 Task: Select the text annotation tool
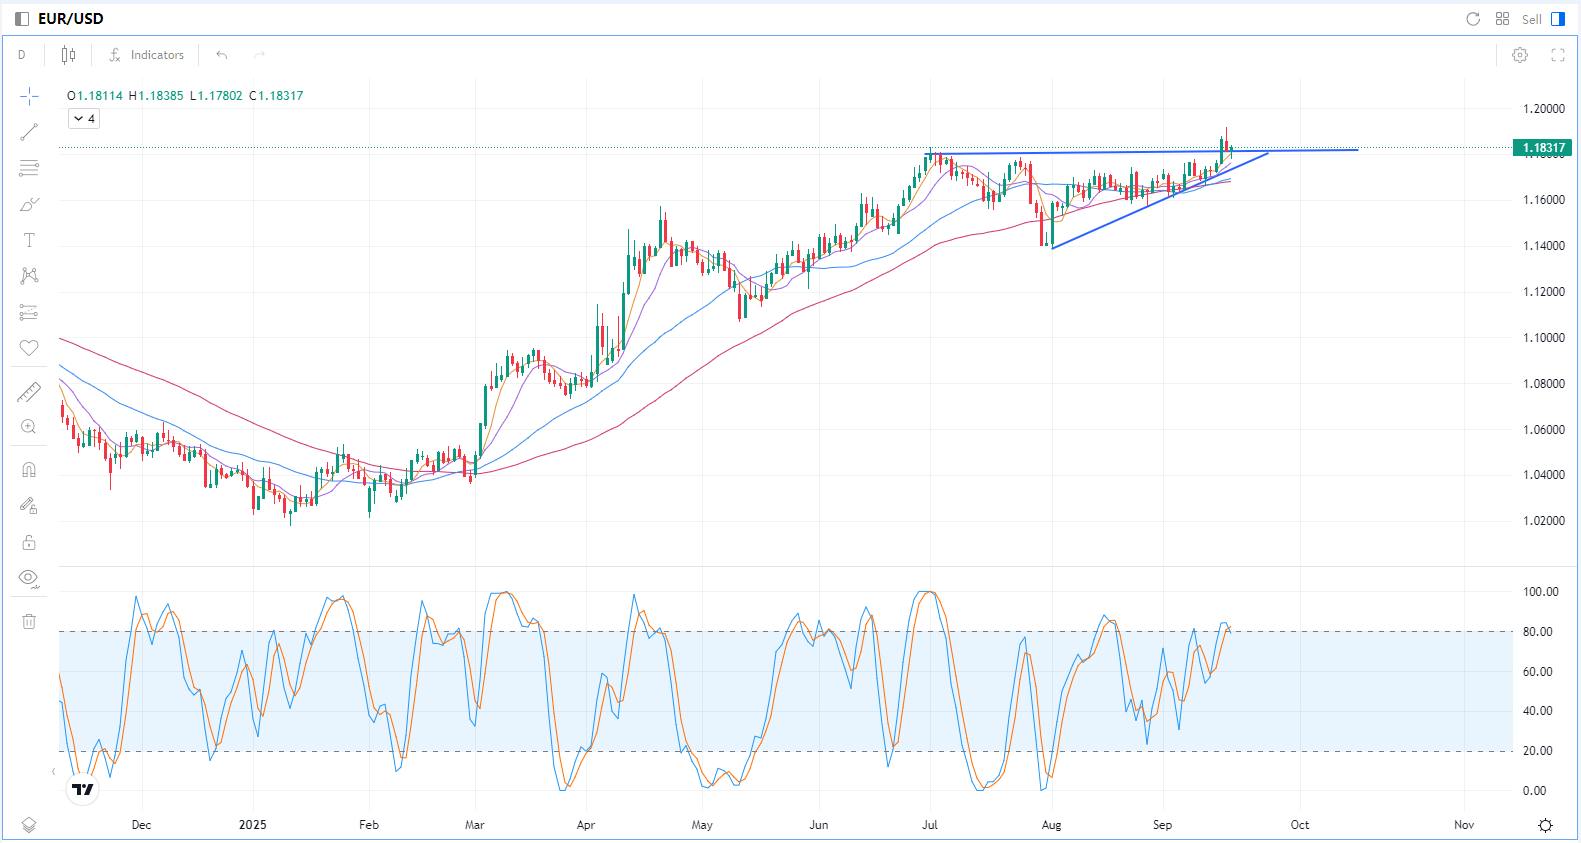[29, 240]
